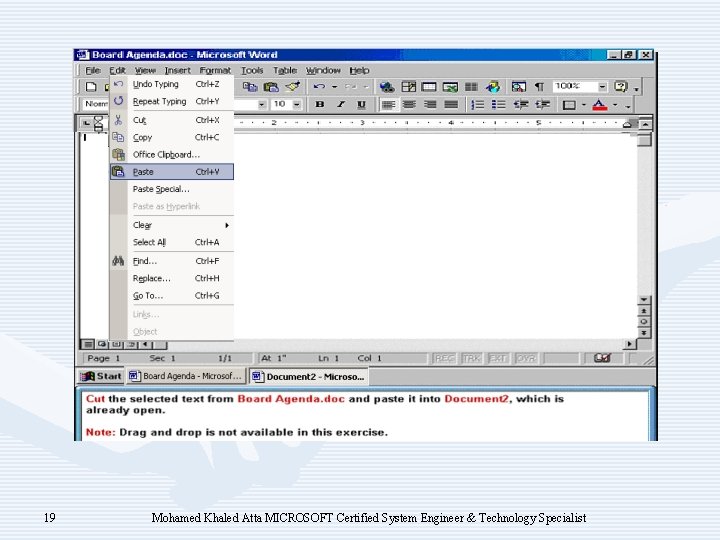Viewport: 720px width, 540px height.
Task: Toggle REC indicator in status bar
Action: [444, 358]
